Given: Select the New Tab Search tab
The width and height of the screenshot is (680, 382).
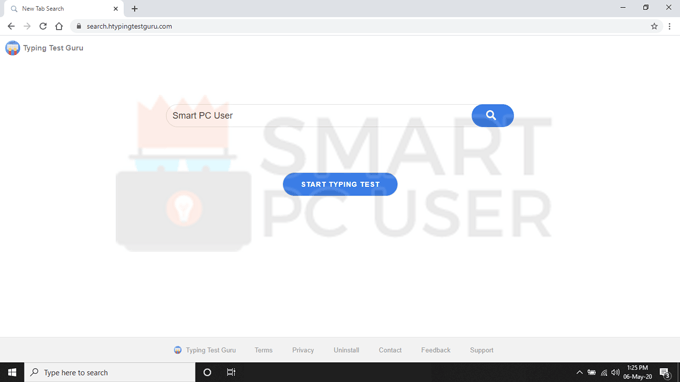Looking at the screenshot, I should click(x=63, y=9).
